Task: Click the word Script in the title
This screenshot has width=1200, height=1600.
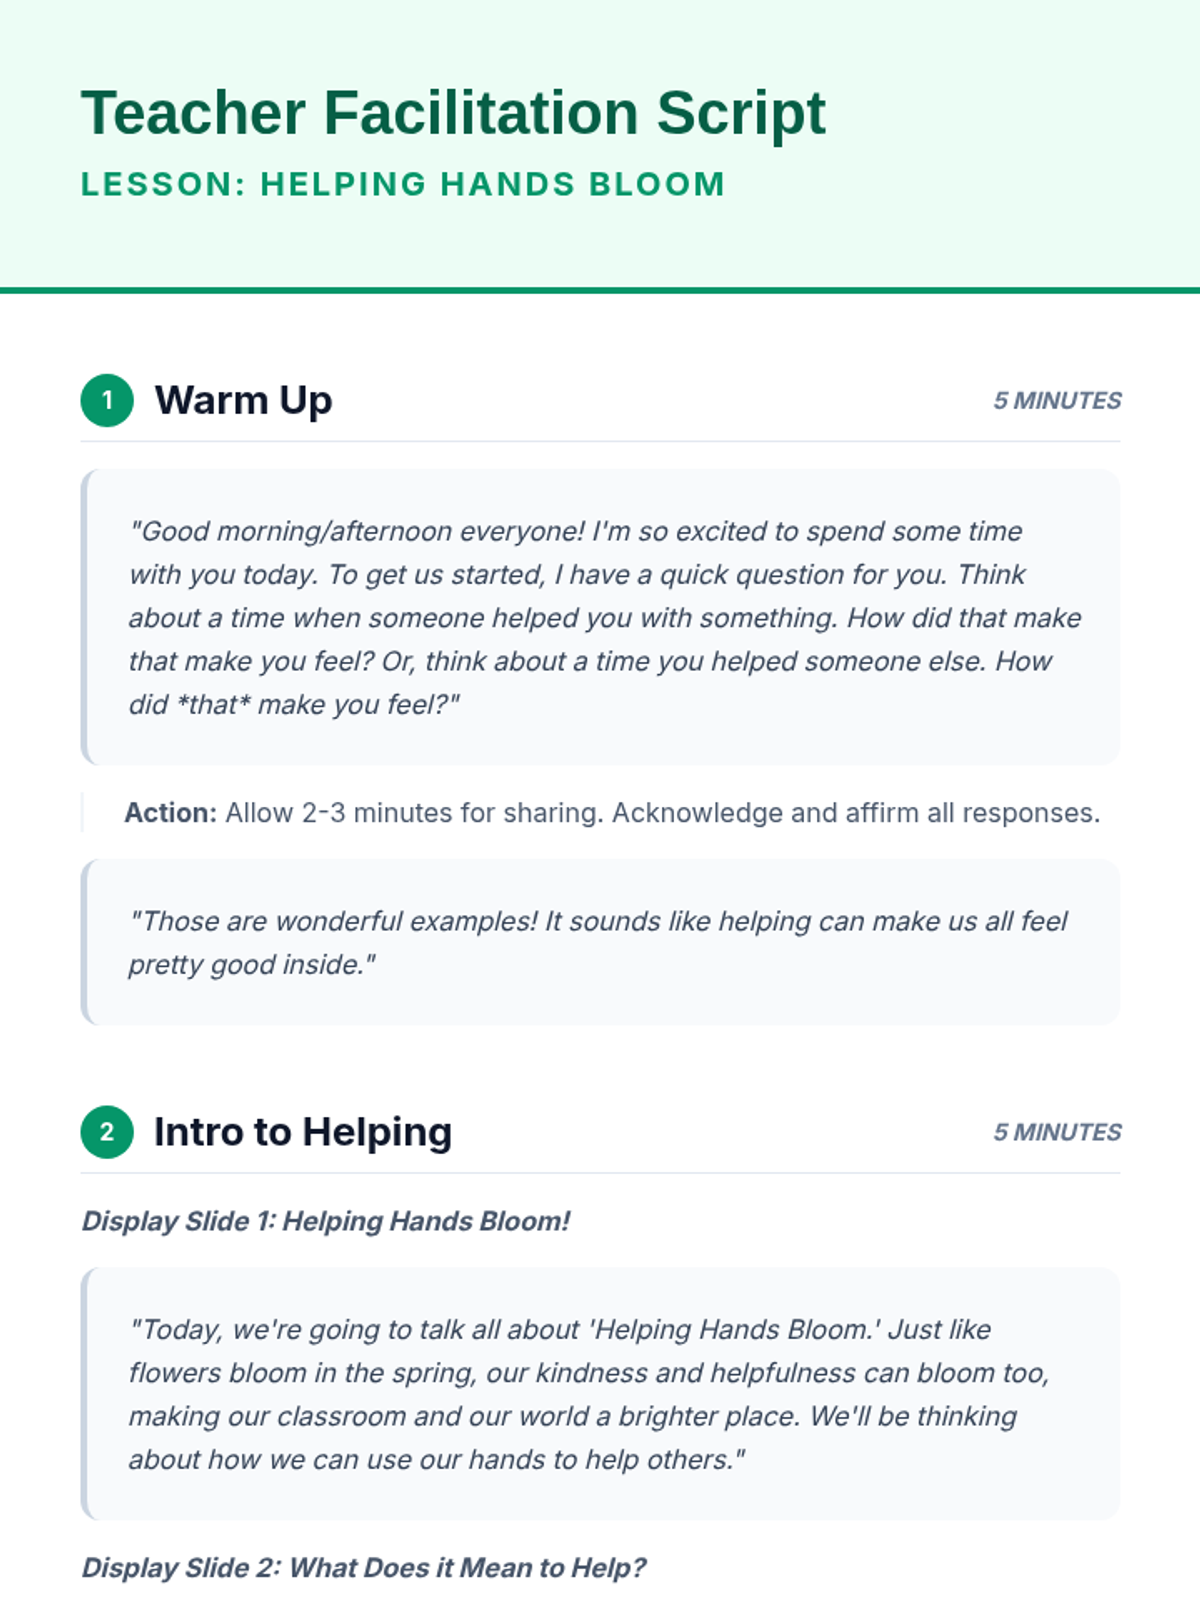Action: tap(741, 113)
